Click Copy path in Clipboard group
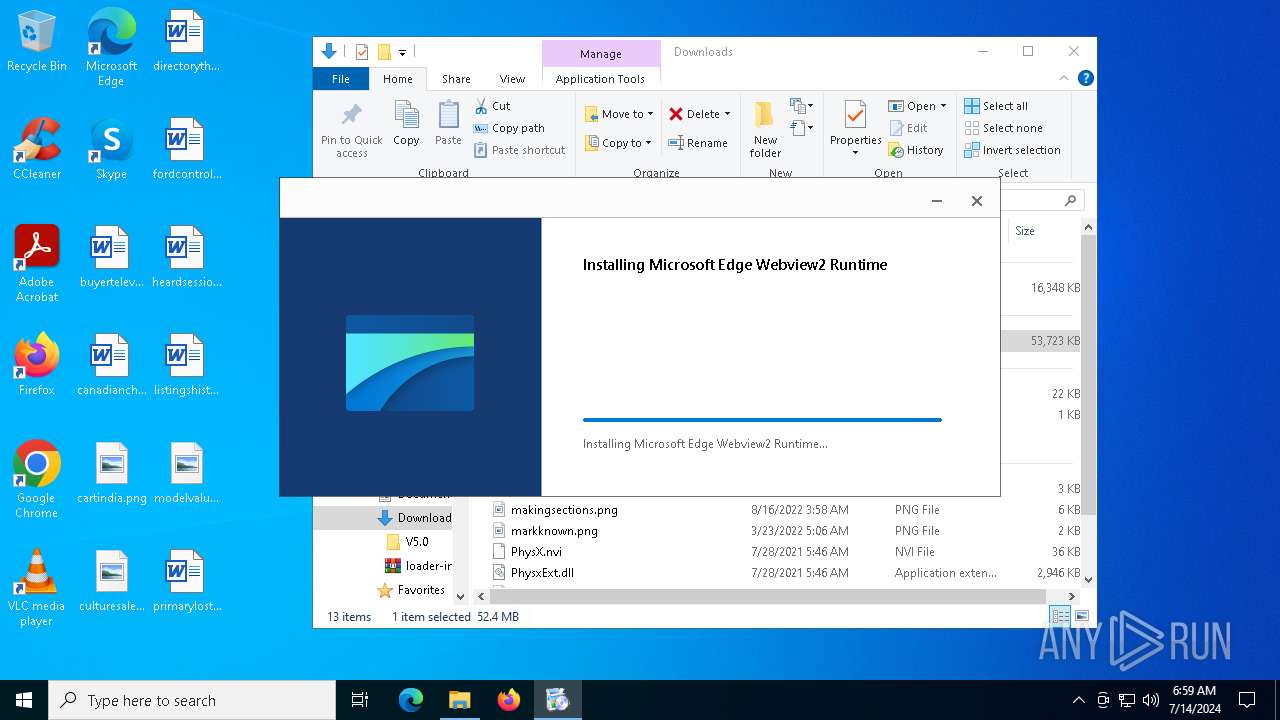The image size is (1280, 720). coord(508,128)
